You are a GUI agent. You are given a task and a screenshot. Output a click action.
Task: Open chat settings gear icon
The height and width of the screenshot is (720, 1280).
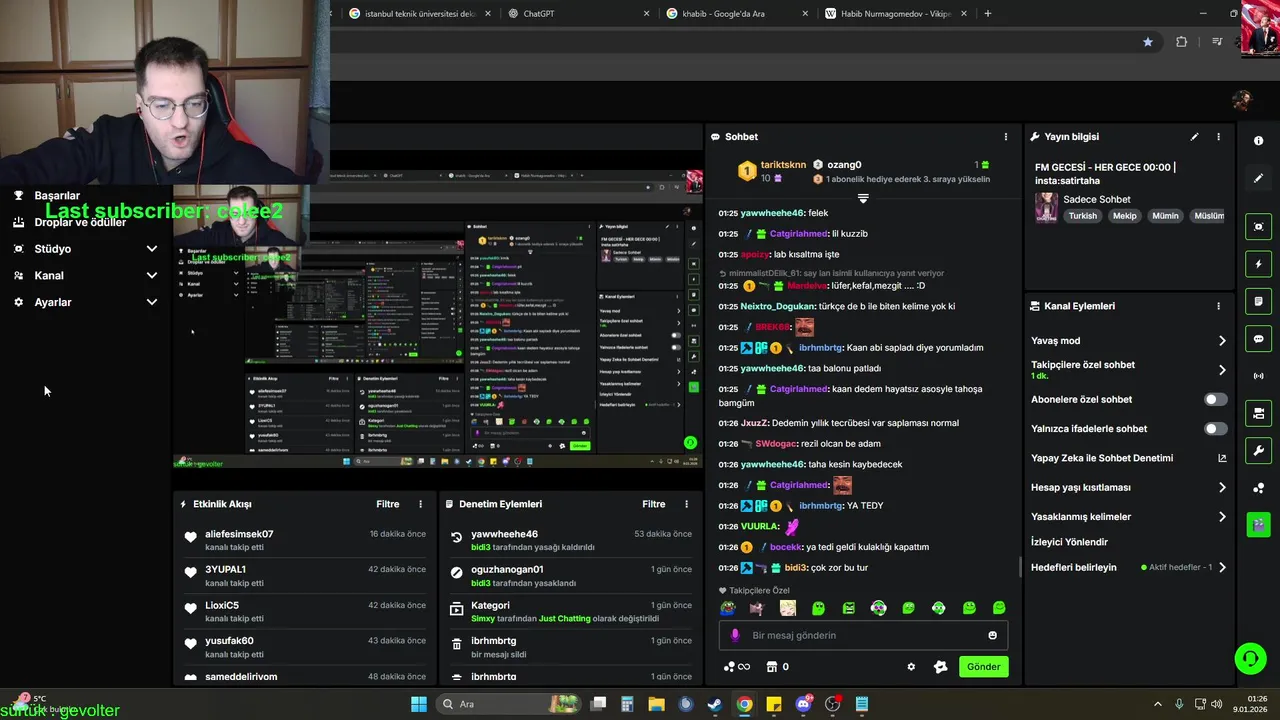tap(911, 667)
